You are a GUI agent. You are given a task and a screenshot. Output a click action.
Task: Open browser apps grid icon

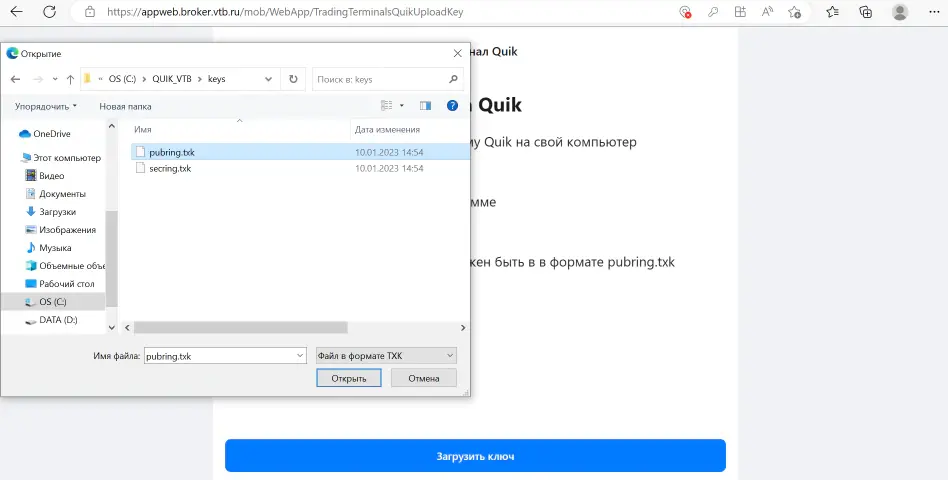click(x=740, y=11)
